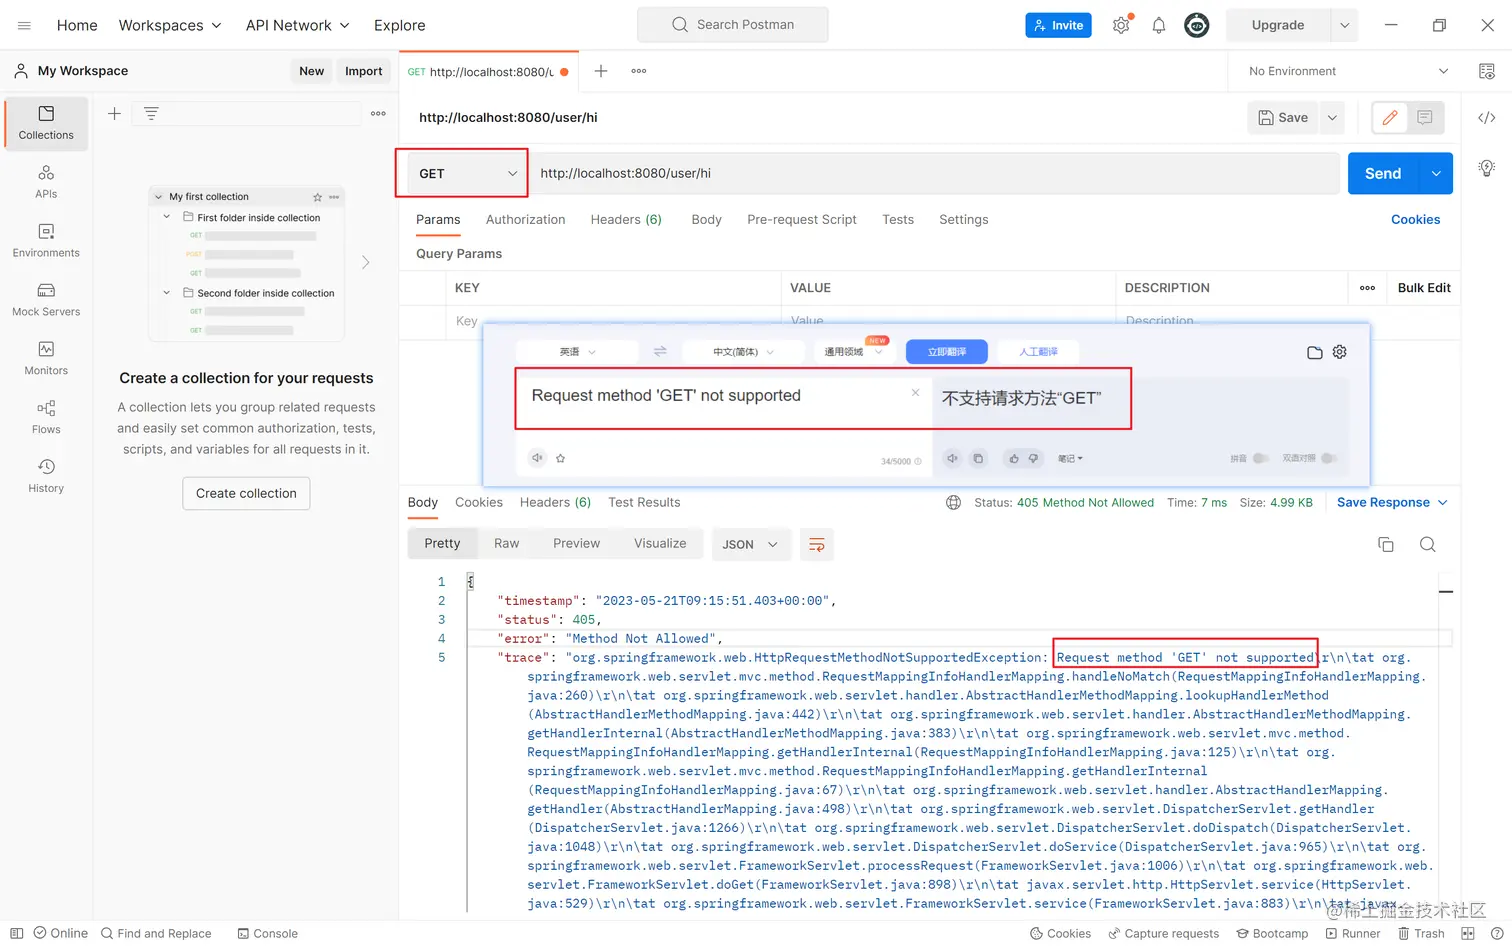The width and height of the screenshot is (1512, 946).
Task: Like the translation with thumbs up
Action: 1014,458
